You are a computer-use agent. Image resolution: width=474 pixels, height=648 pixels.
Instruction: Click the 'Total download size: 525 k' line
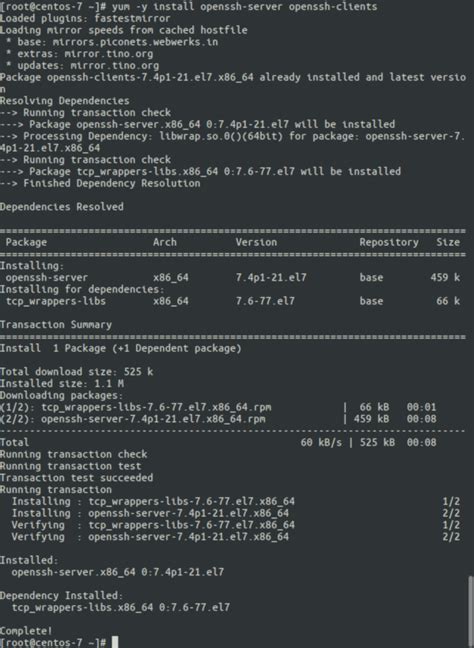pyautogui.click(x=76, y=372)
